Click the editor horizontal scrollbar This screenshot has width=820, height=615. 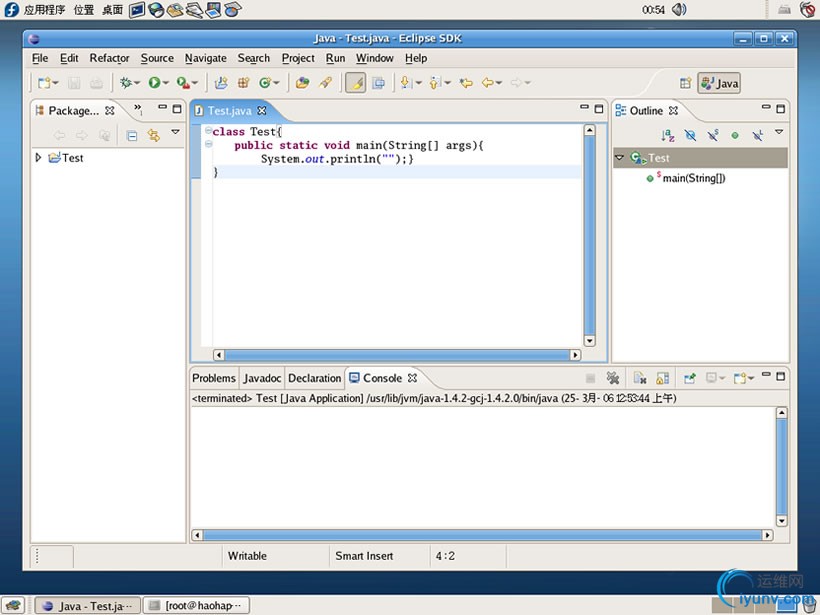397,355
